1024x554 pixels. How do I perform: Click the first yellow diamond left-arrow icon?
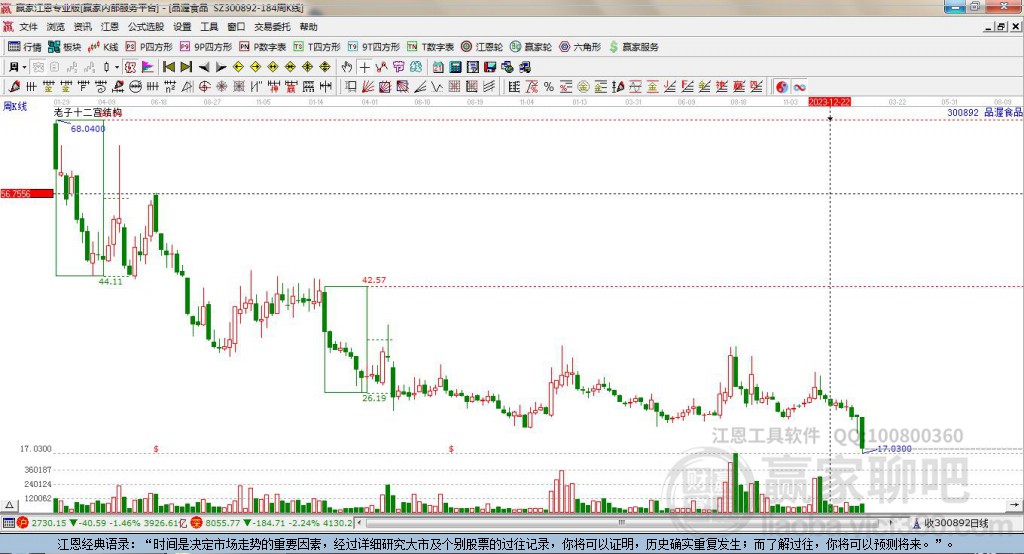click(x=238, y=67)
